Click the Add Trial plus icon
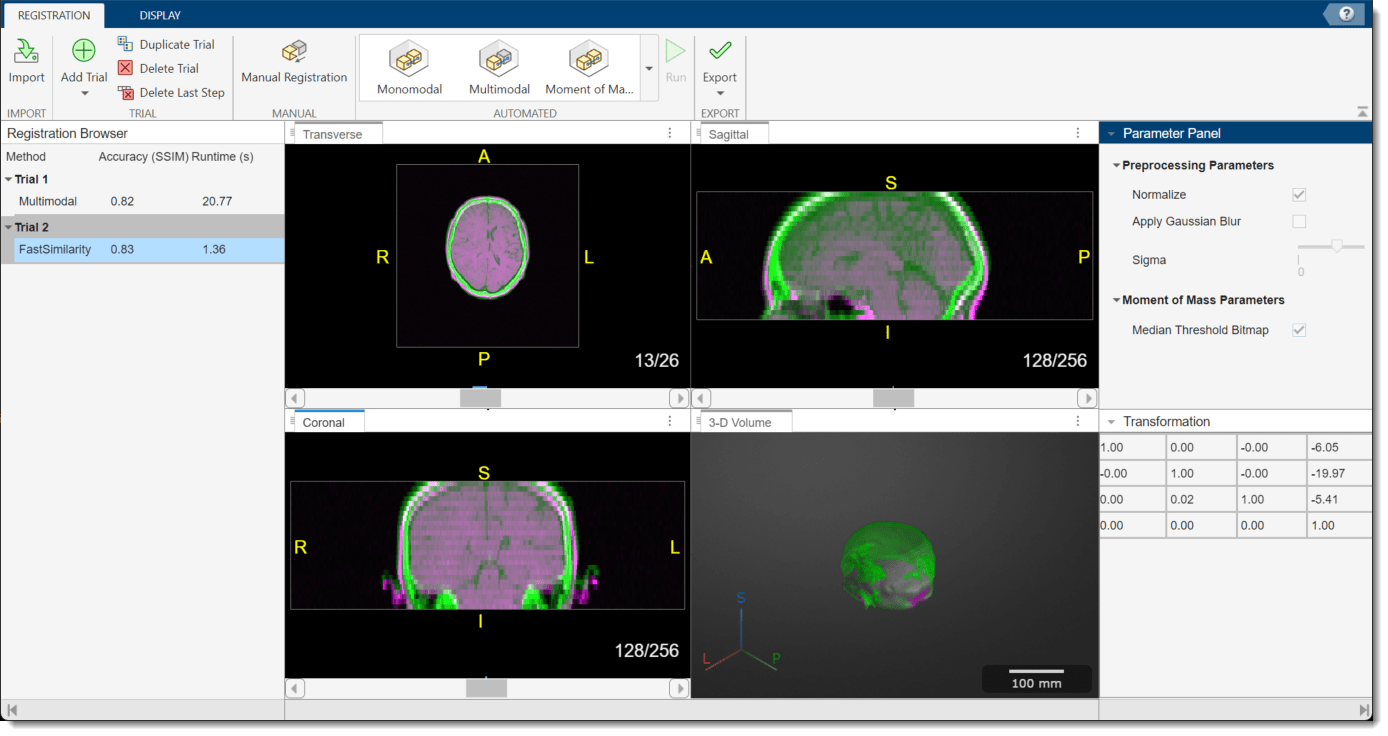The image size is (1388, 736). pyautogui.click(x=84, y=52)
